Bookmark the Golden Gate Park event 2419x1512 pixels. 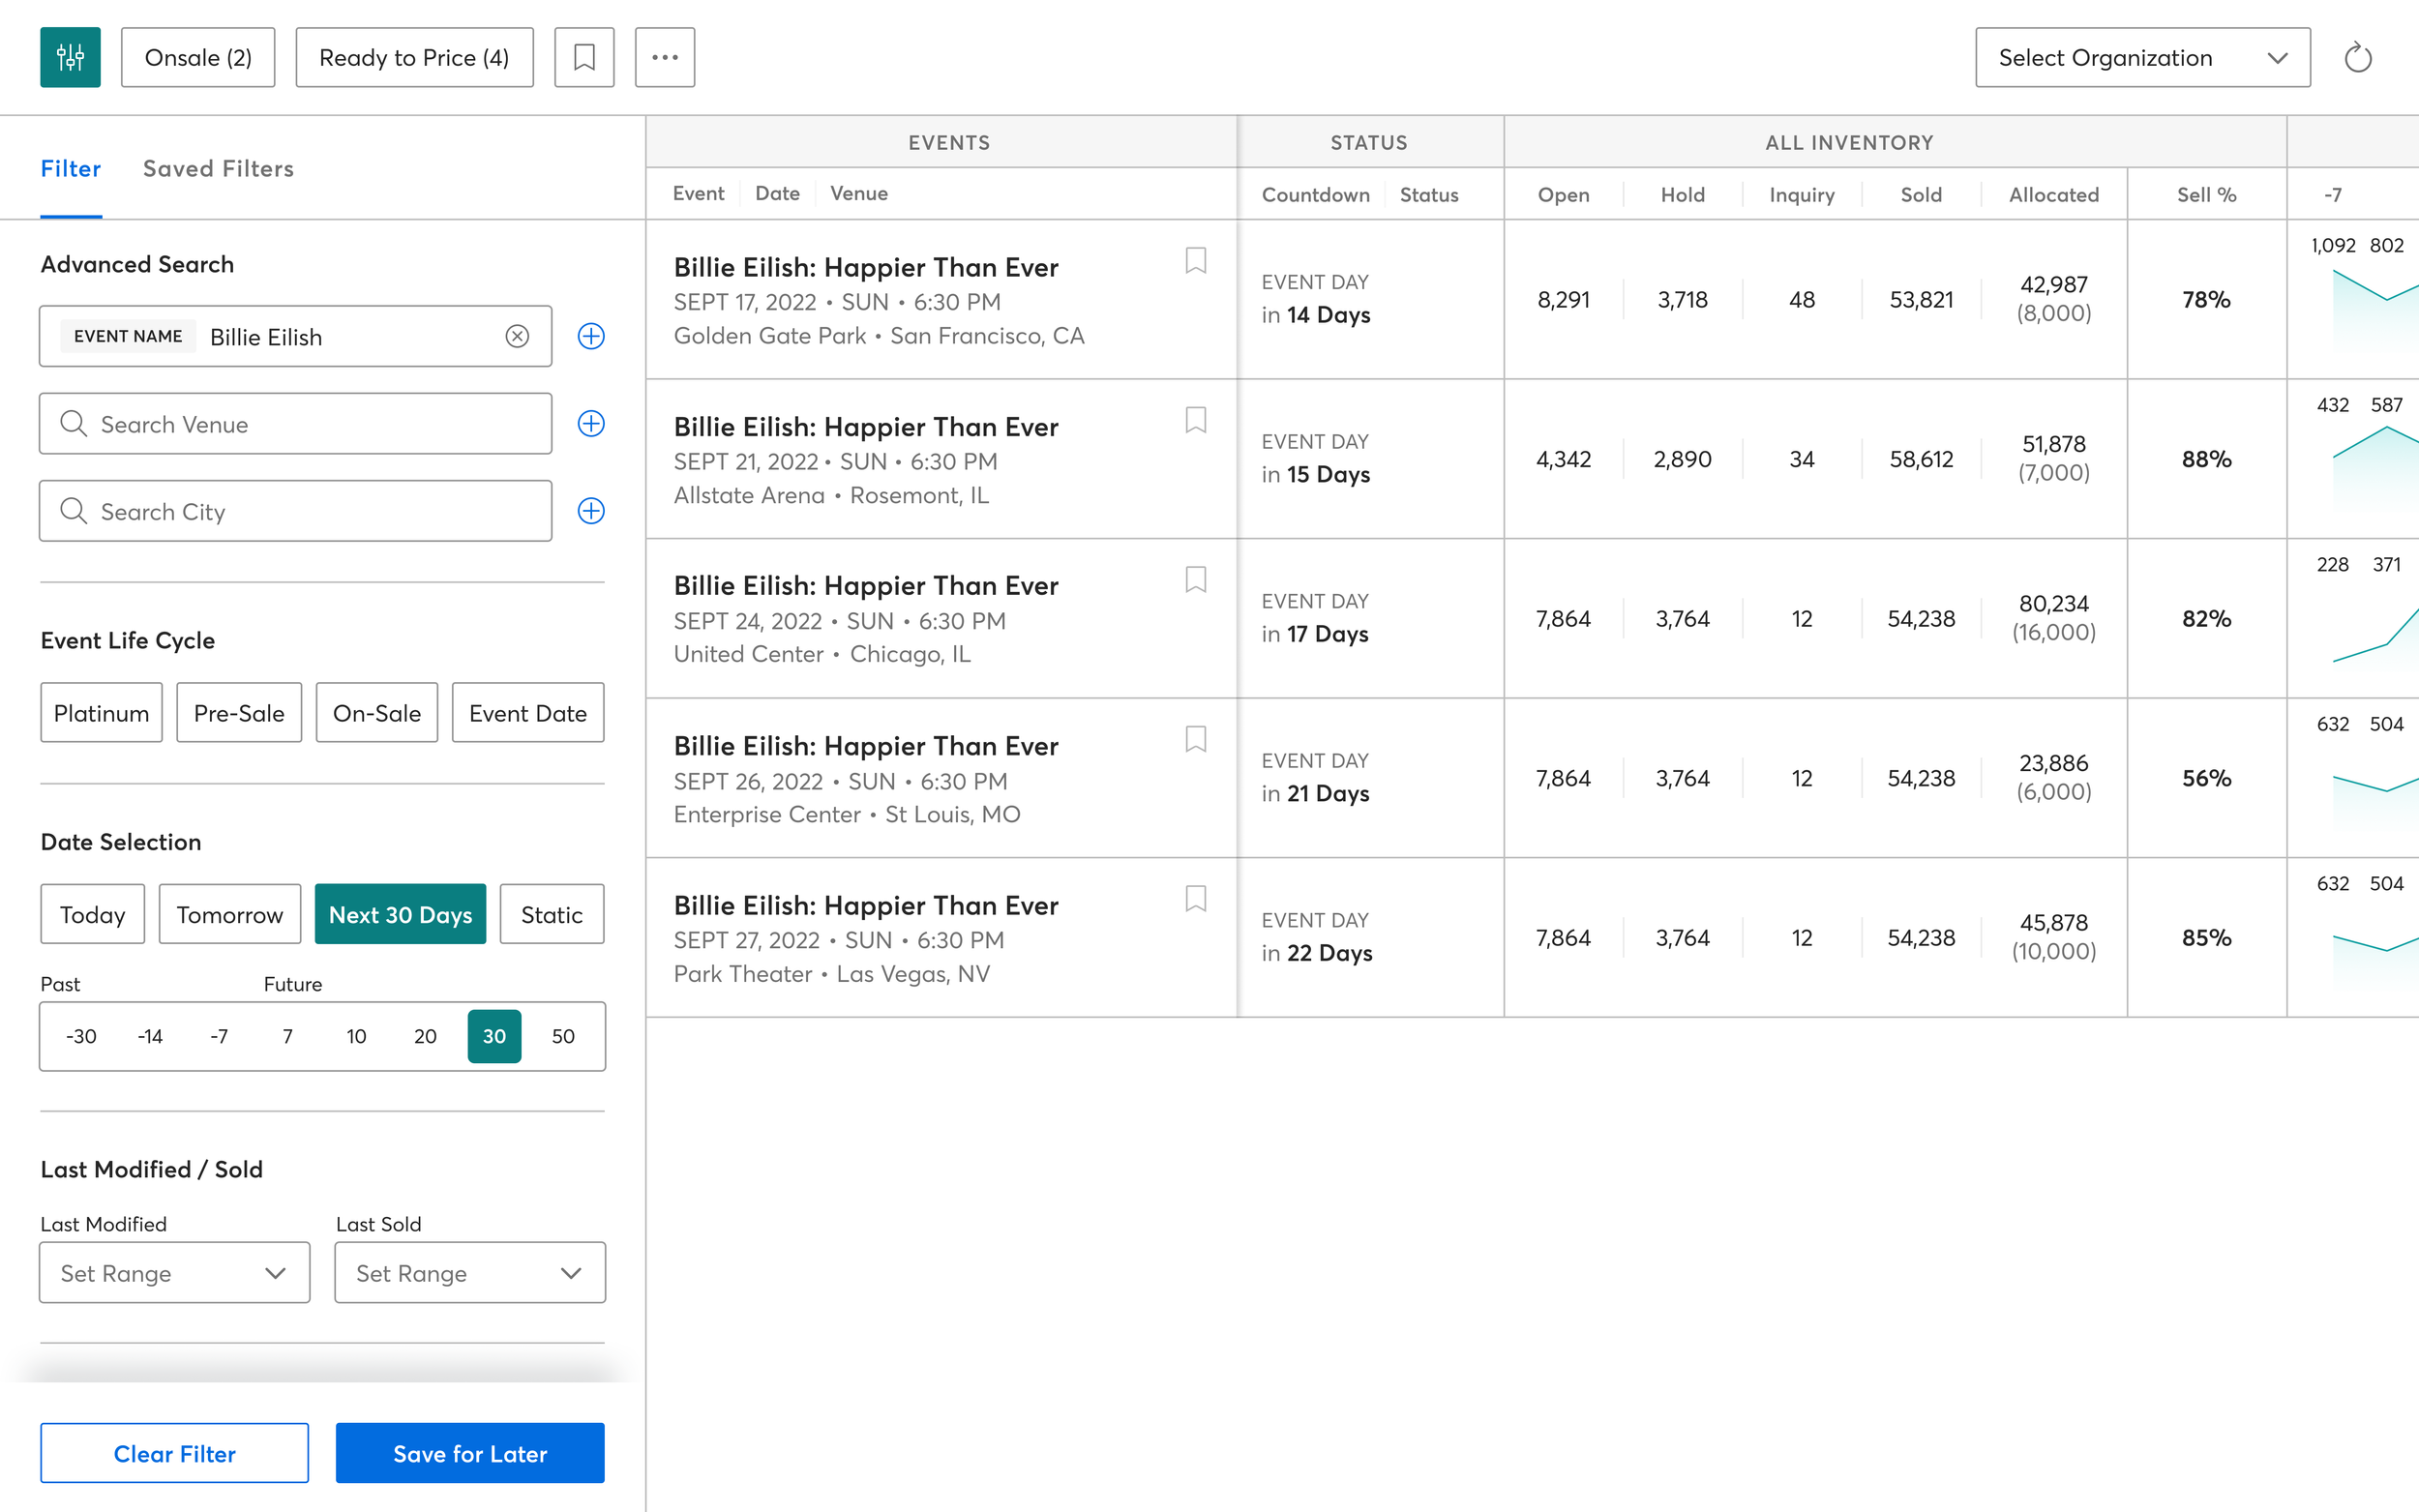pyautogui.click(x=1195, y=261)
